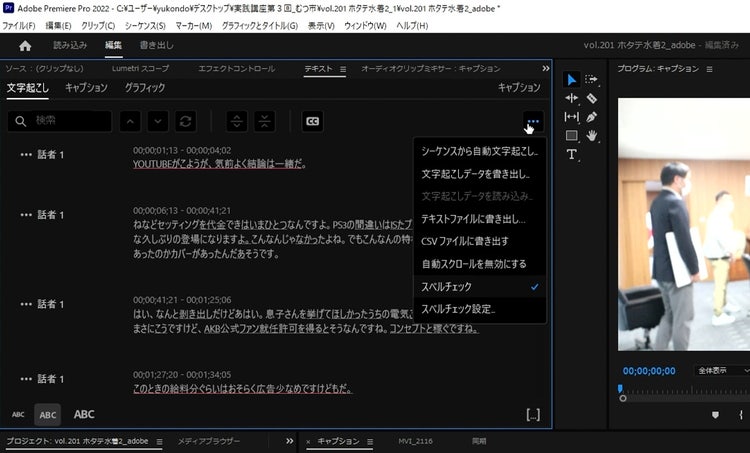Click the bracket pauses icon
Image resolution: width=750 pixels, height=453 pixels.
[x=533, y=415]
